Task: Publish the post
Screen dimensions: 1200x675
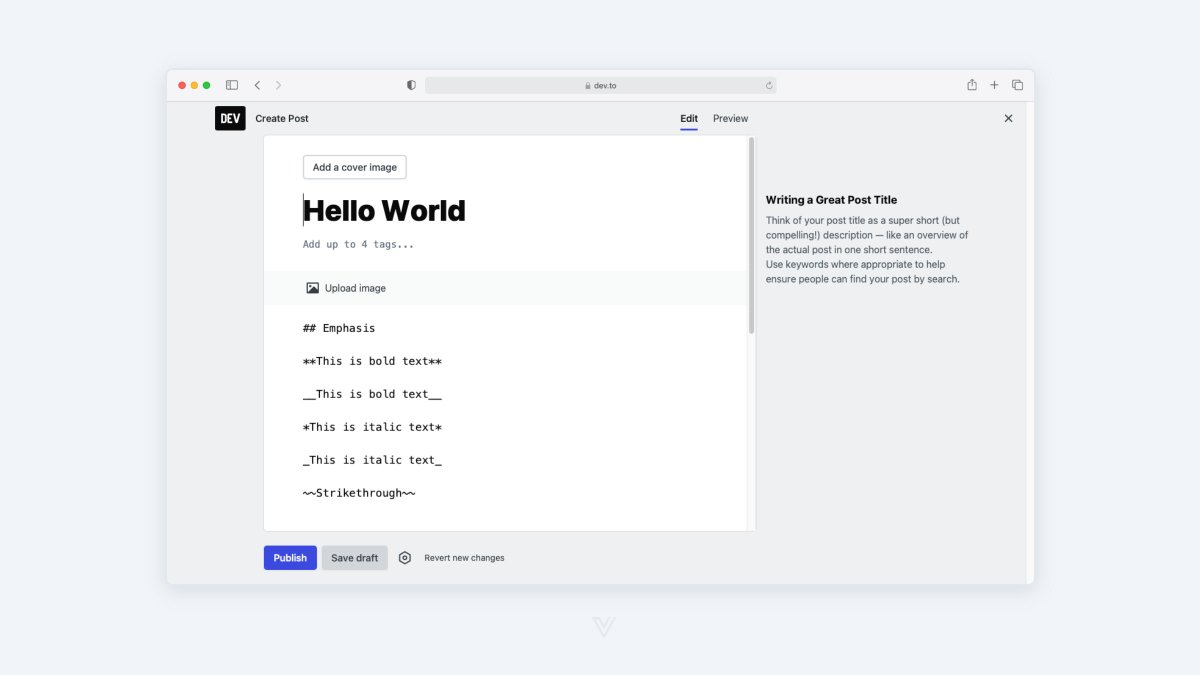Action: click(x=289, y=557)
